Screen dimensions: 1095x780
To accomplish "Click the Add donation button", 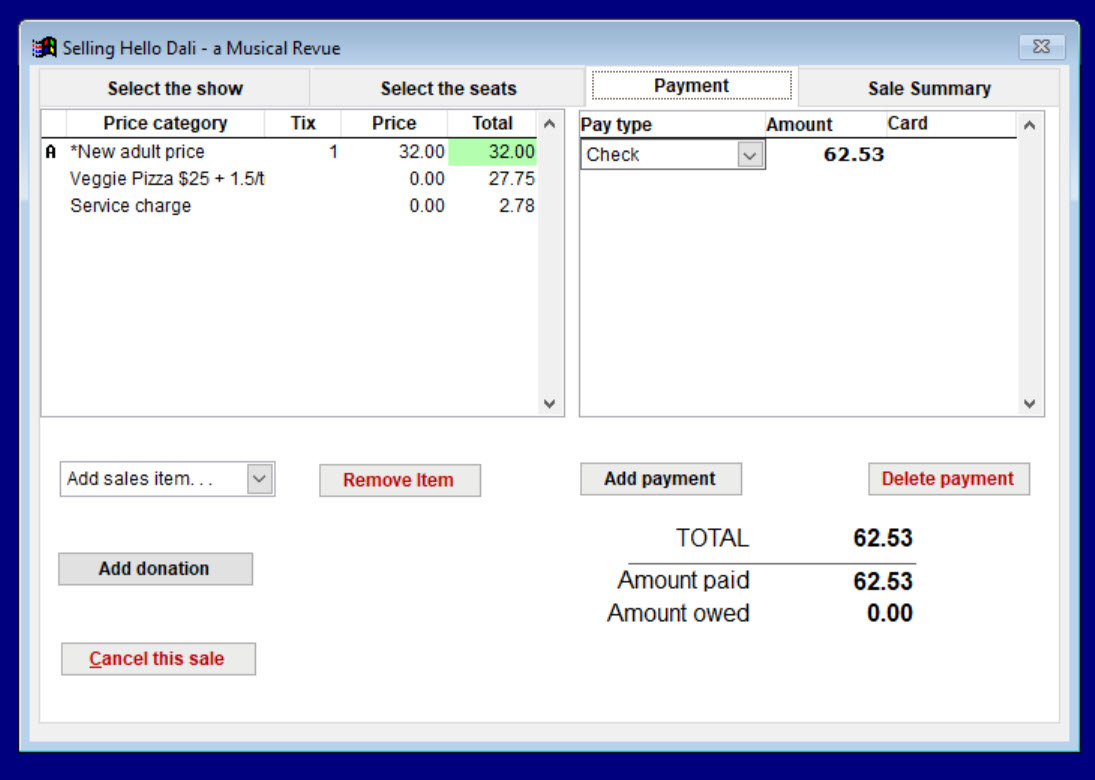I will pos(155,568).
